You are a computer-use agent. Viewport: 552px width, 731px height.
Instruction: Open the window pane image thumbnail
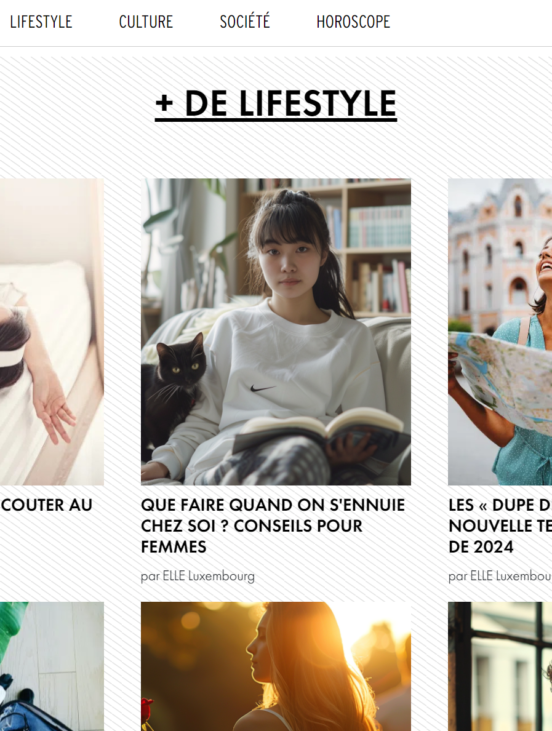500,666
